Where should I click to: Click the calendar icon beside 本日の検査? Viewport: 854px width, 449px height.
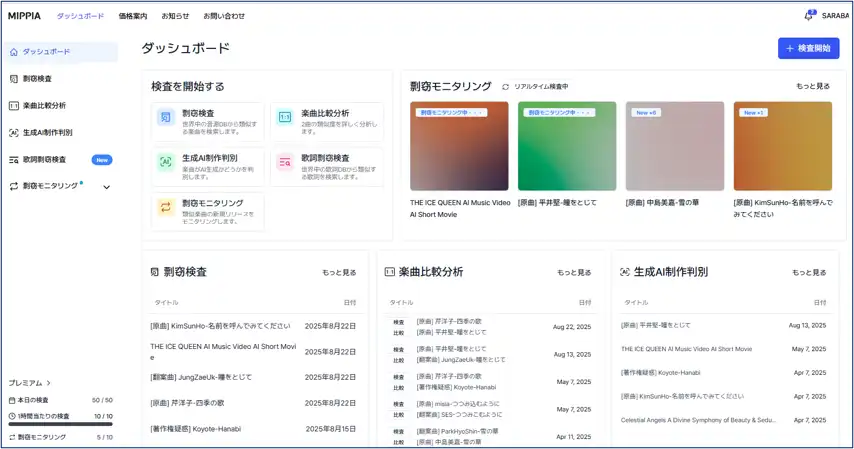[12, 400]
